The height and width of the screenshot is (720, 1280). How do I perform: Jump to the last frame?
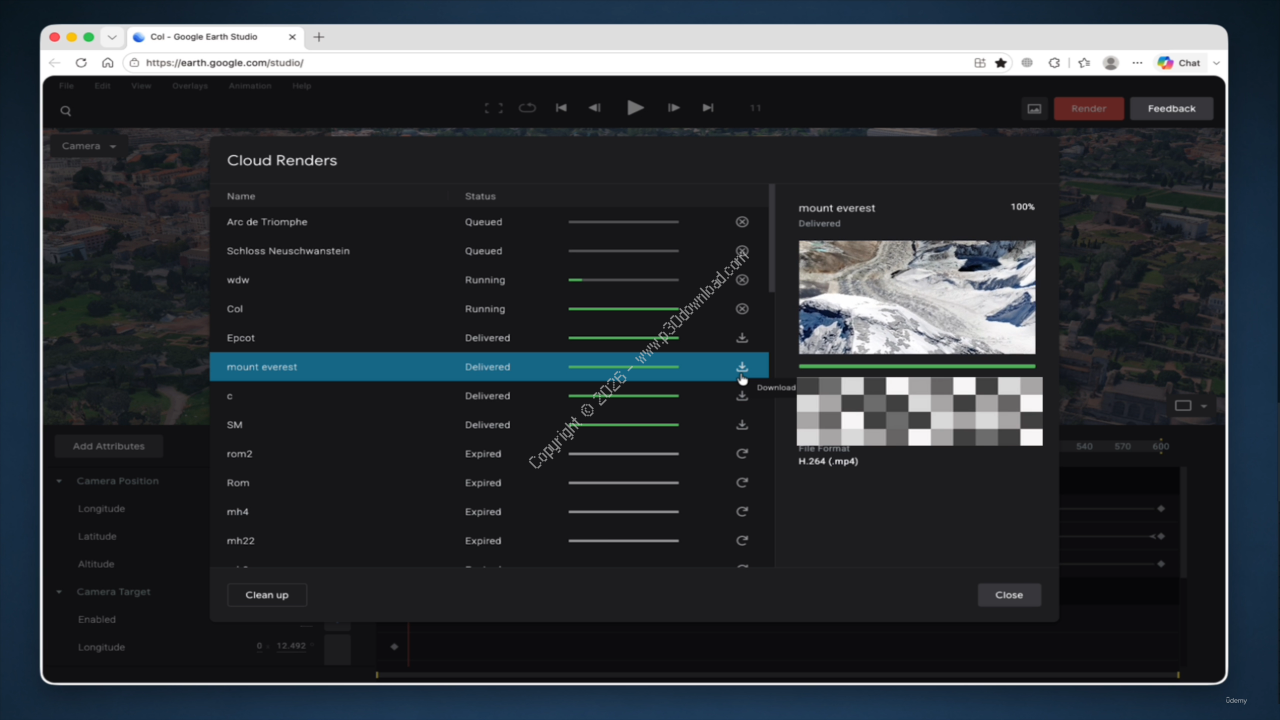(708, 108)
